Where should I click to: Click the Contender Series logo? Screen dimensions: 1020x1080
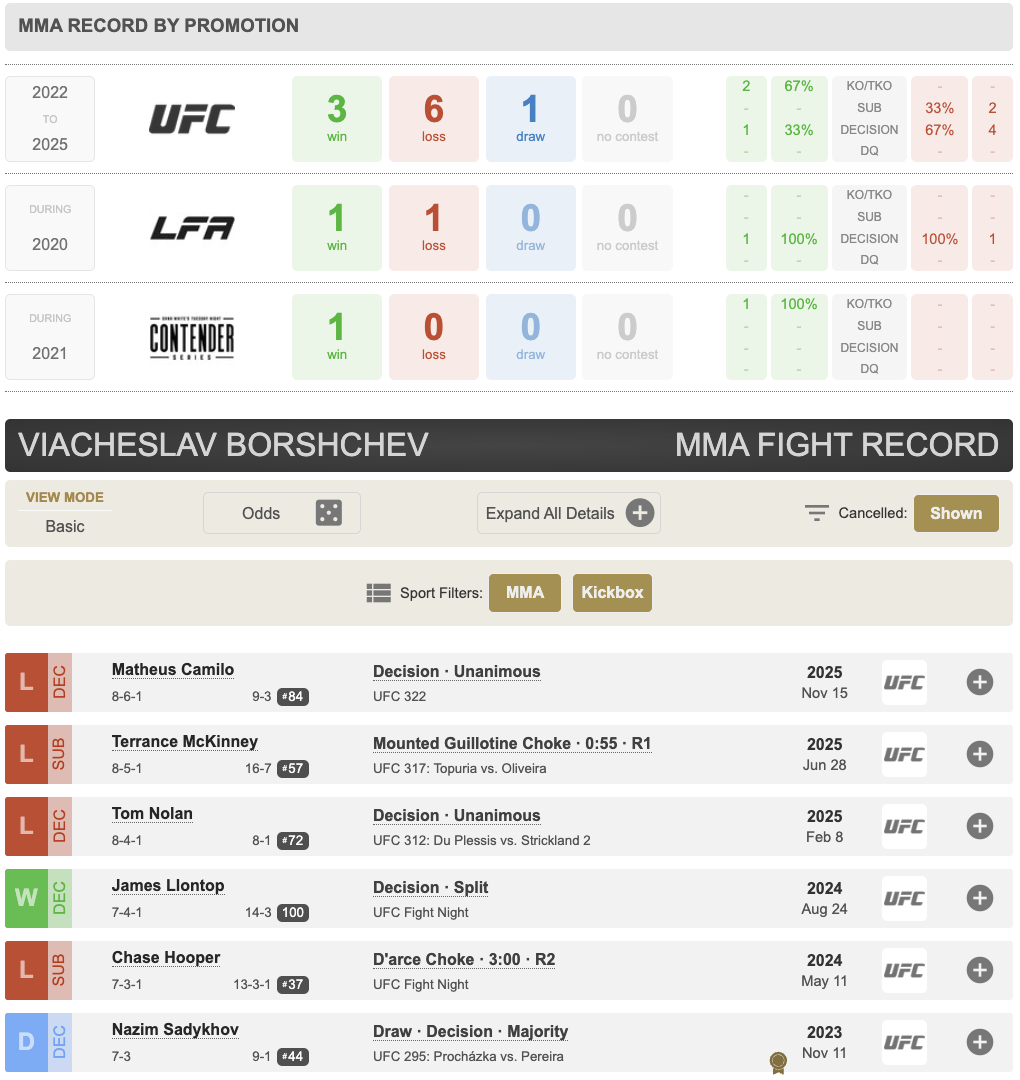pos(192,337)
